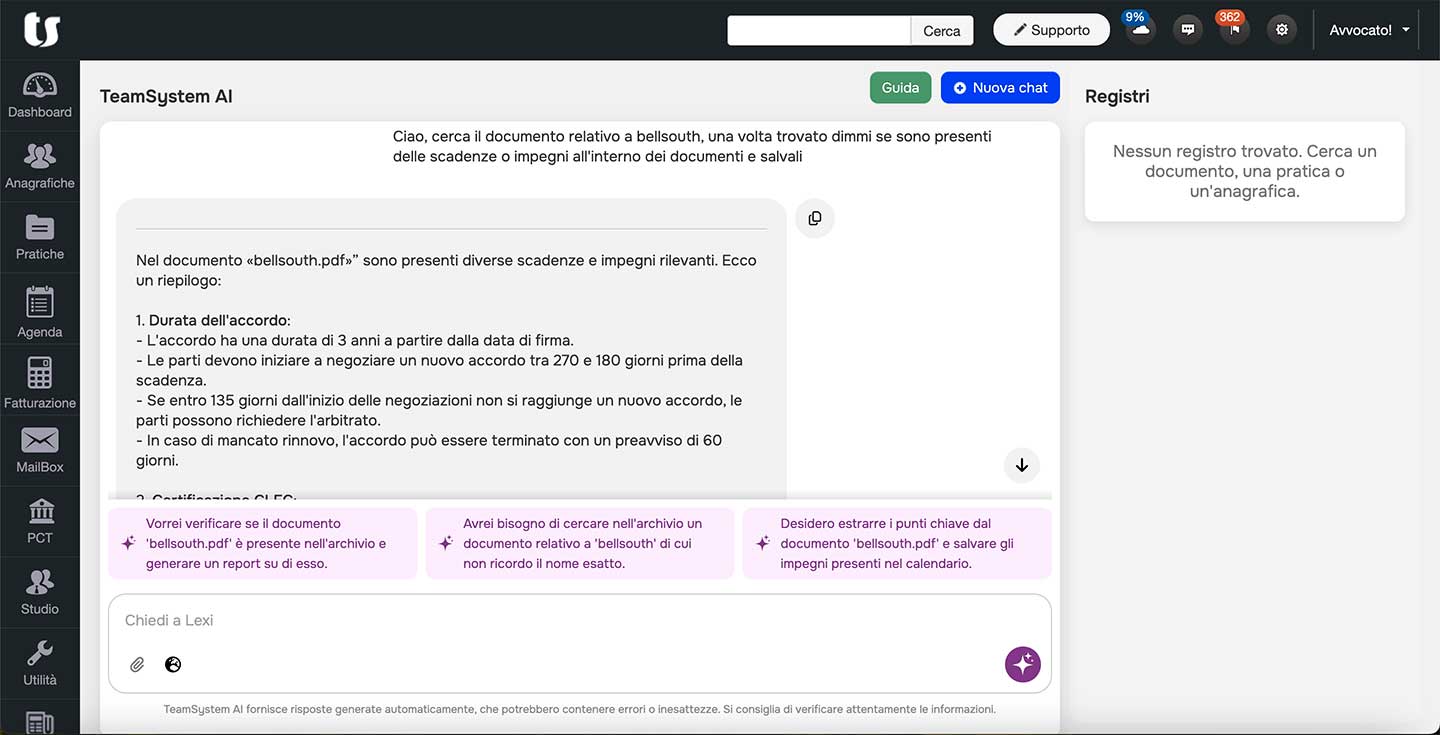The image size is (1440, 735).
Task: Expand the Avvocato! user dropdown
Action: 1369,30
